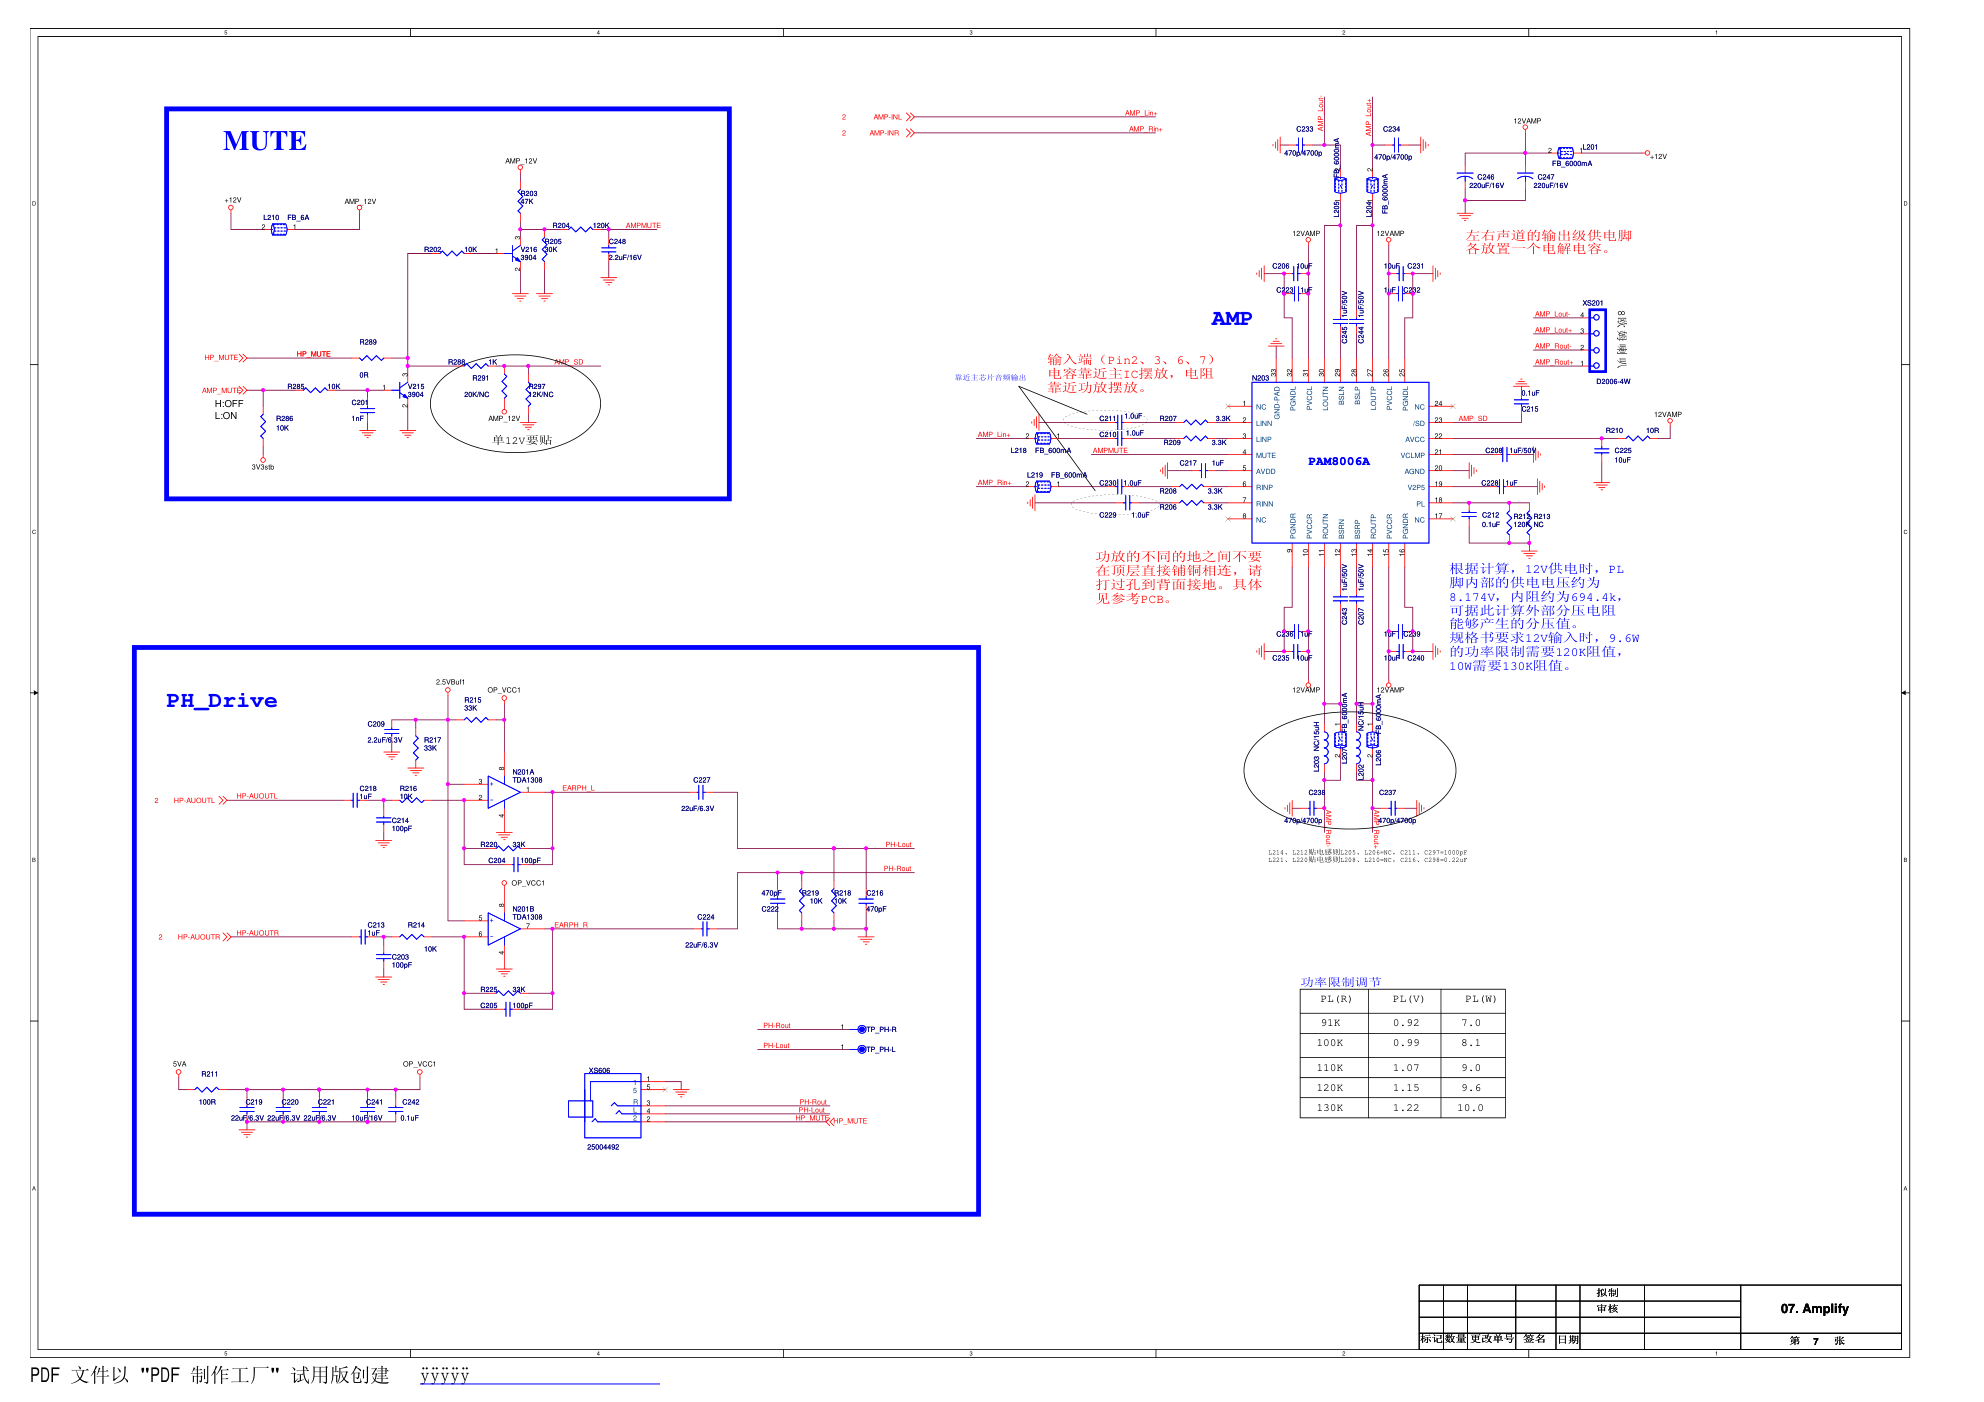
Task: Click the N201A op-amp triangle
Action: (x=504, y=792)
